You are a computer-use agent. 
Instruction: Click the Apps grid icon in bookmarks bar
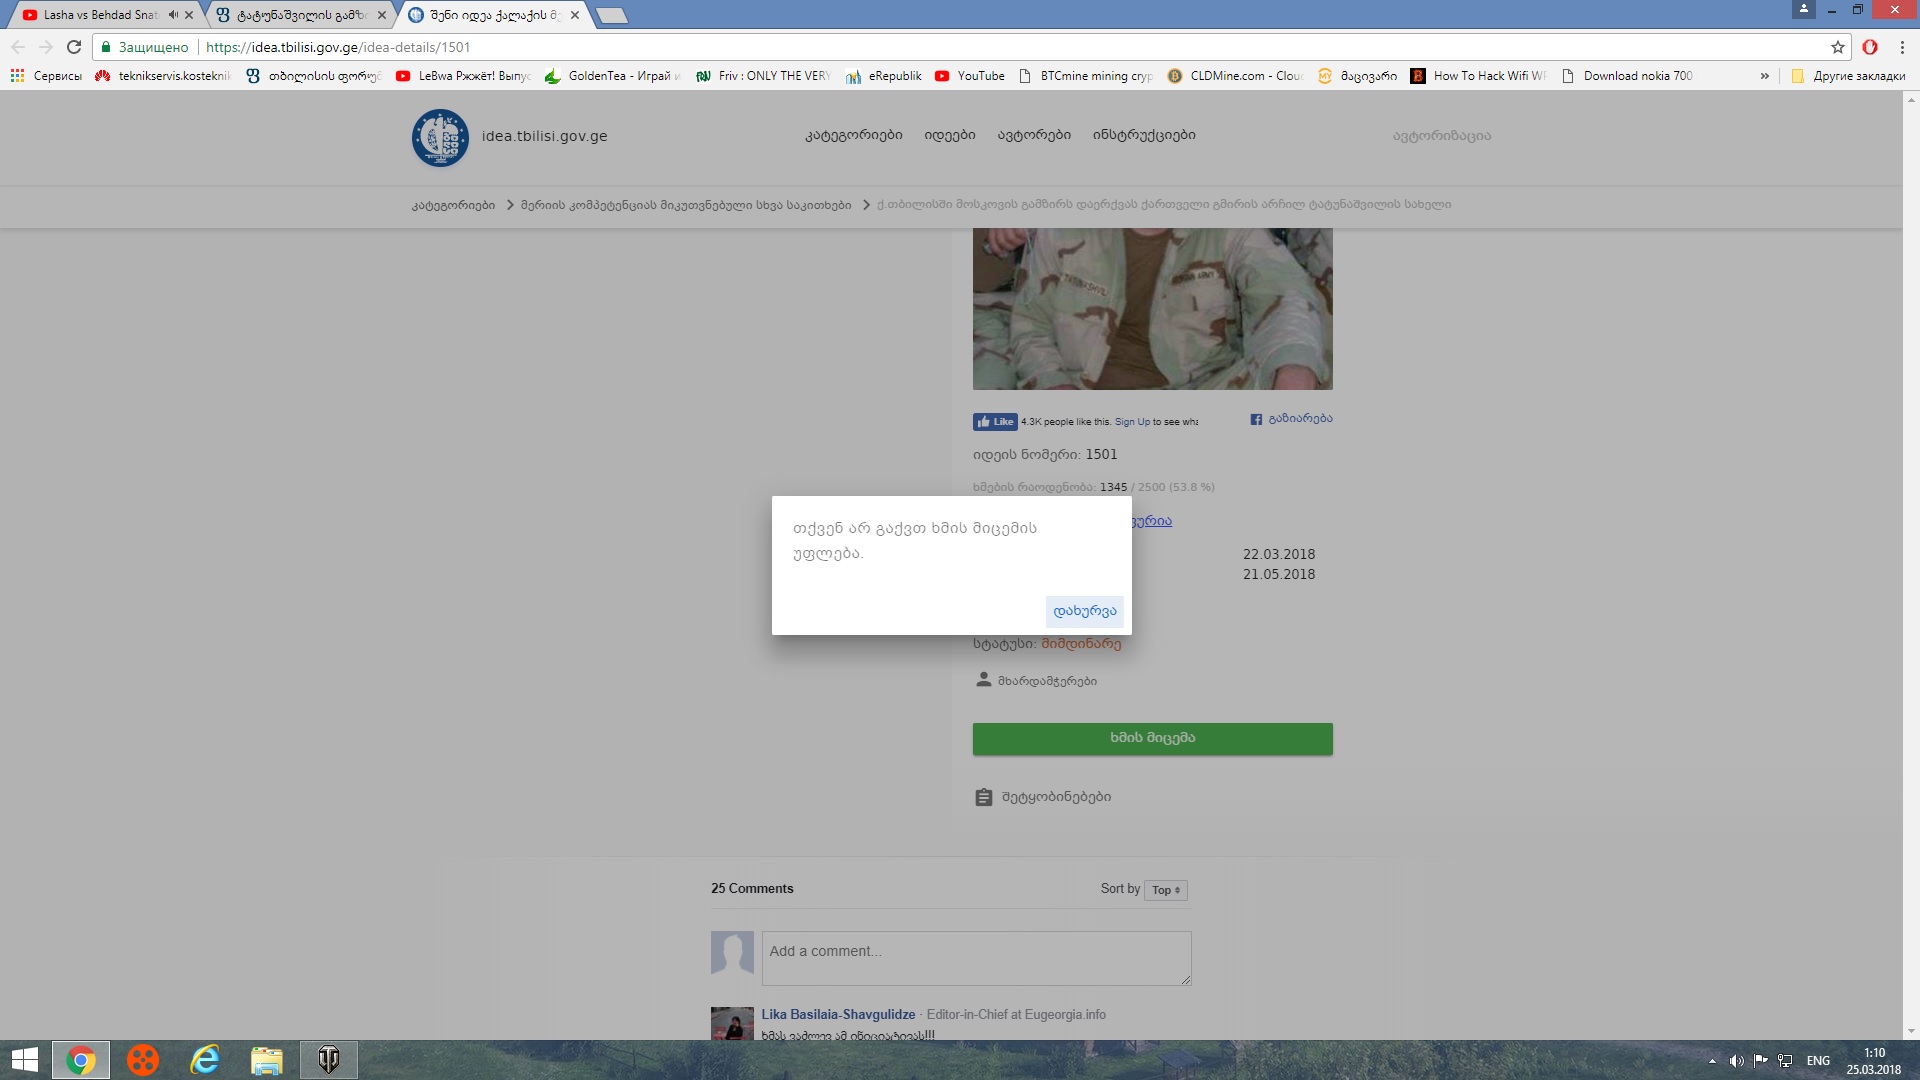tap(17, 76)
